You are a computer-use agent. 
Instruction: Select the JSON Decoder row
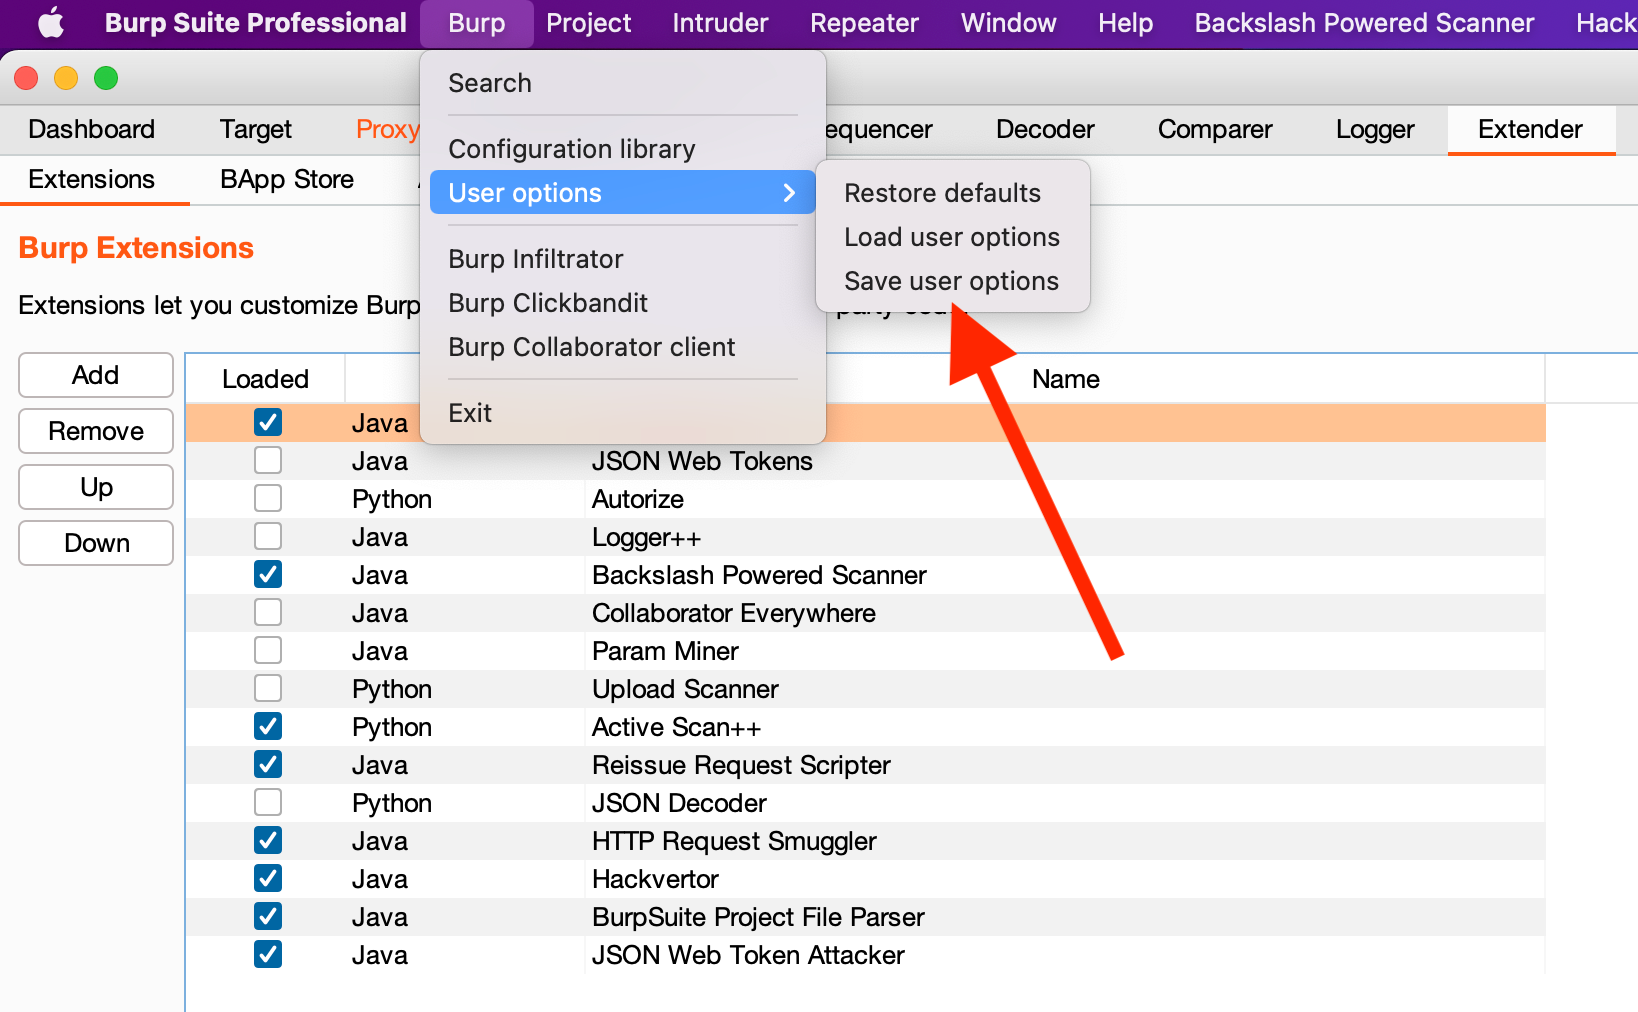tap(865, 803)
